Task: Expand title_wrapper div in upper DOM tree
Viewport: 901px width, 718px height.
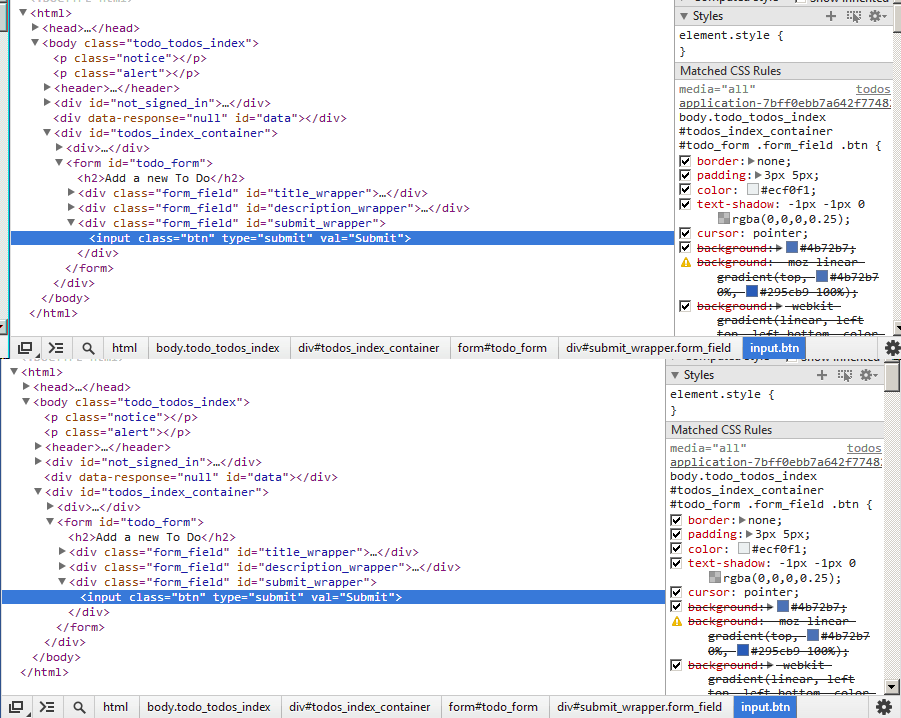Action: coord(71,192)
